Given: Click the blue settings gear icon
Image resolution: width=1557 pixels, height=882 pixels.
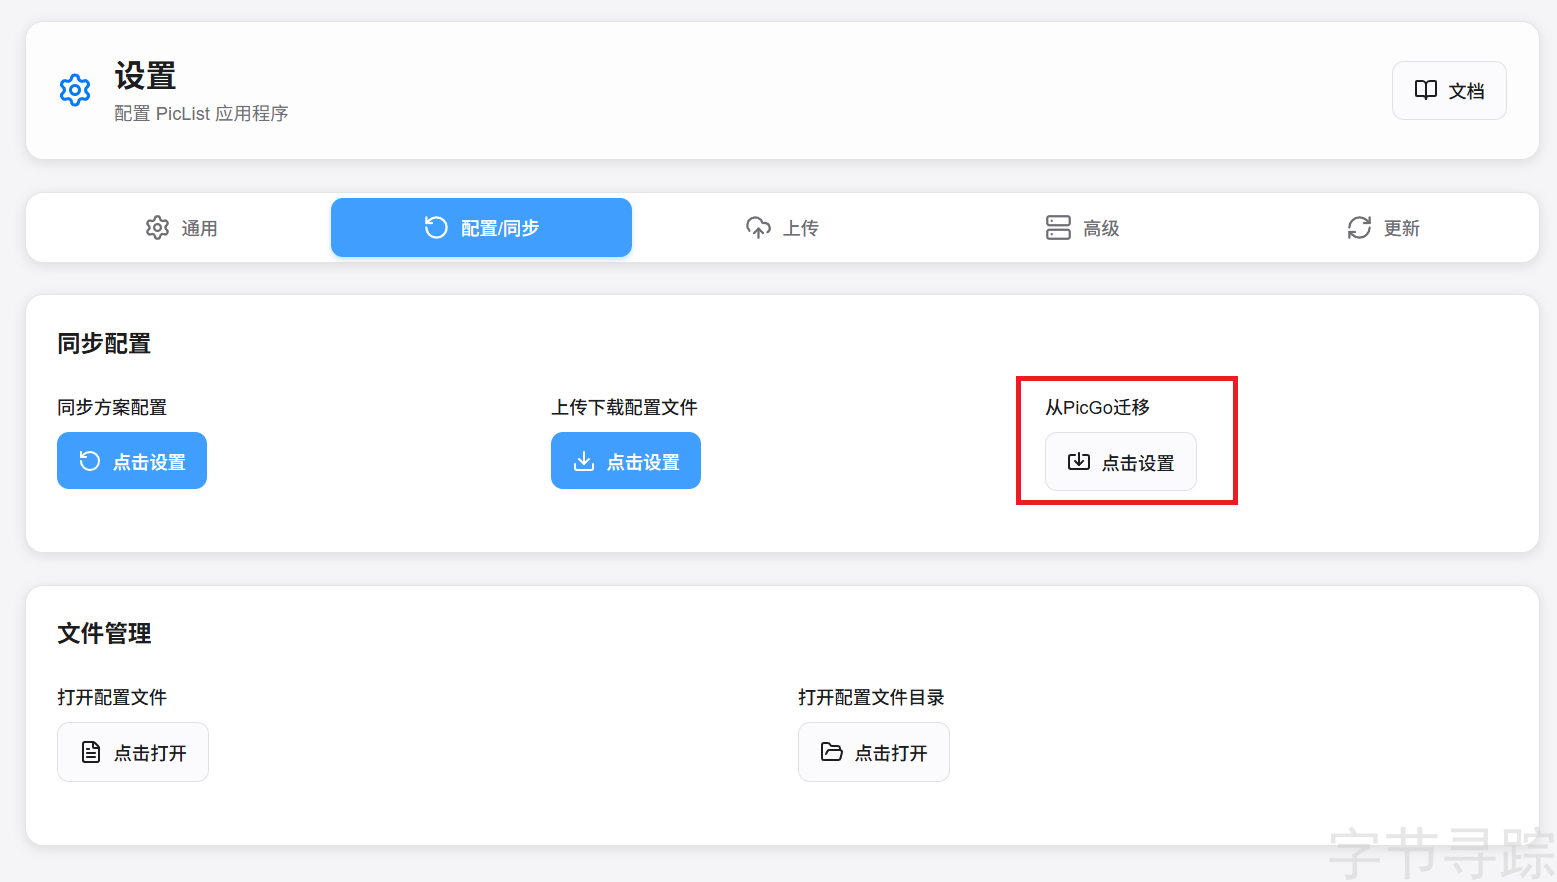Looking at the screenshot, I should [x=75, y=90].
